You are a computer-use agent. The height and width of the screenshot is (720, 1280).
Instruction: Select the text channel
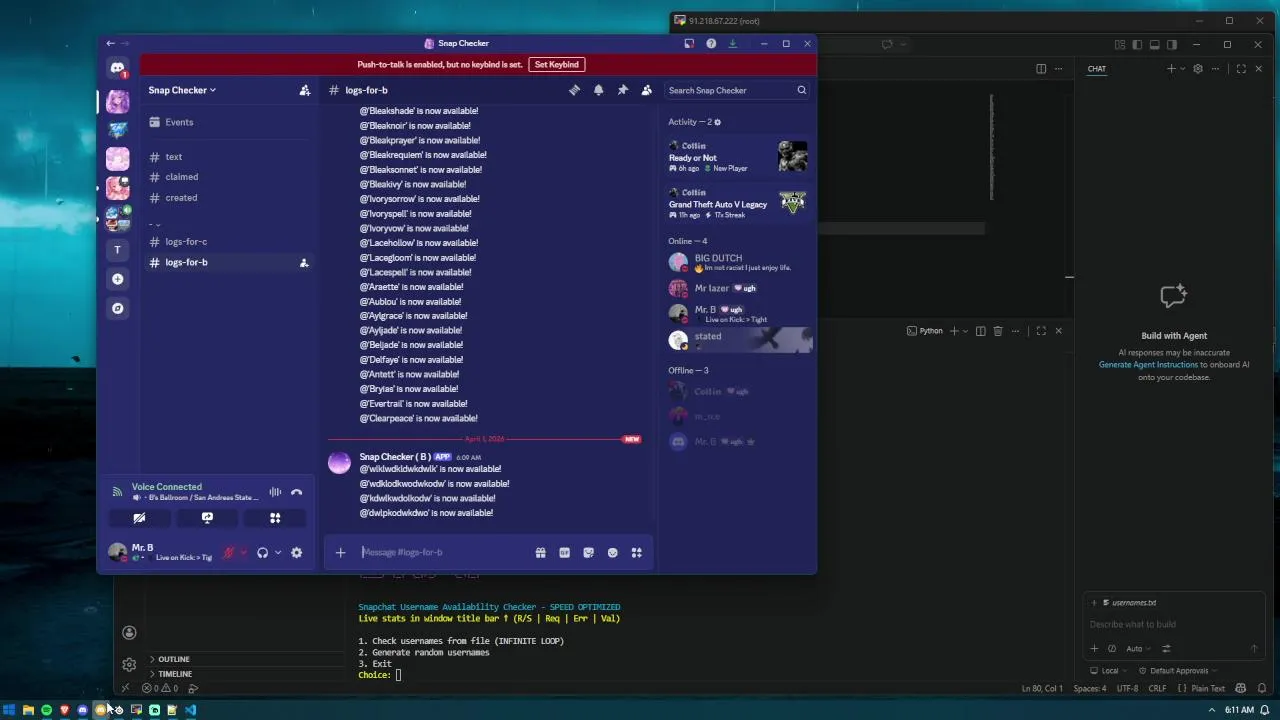pyautogui.click(x=228, y=157)
